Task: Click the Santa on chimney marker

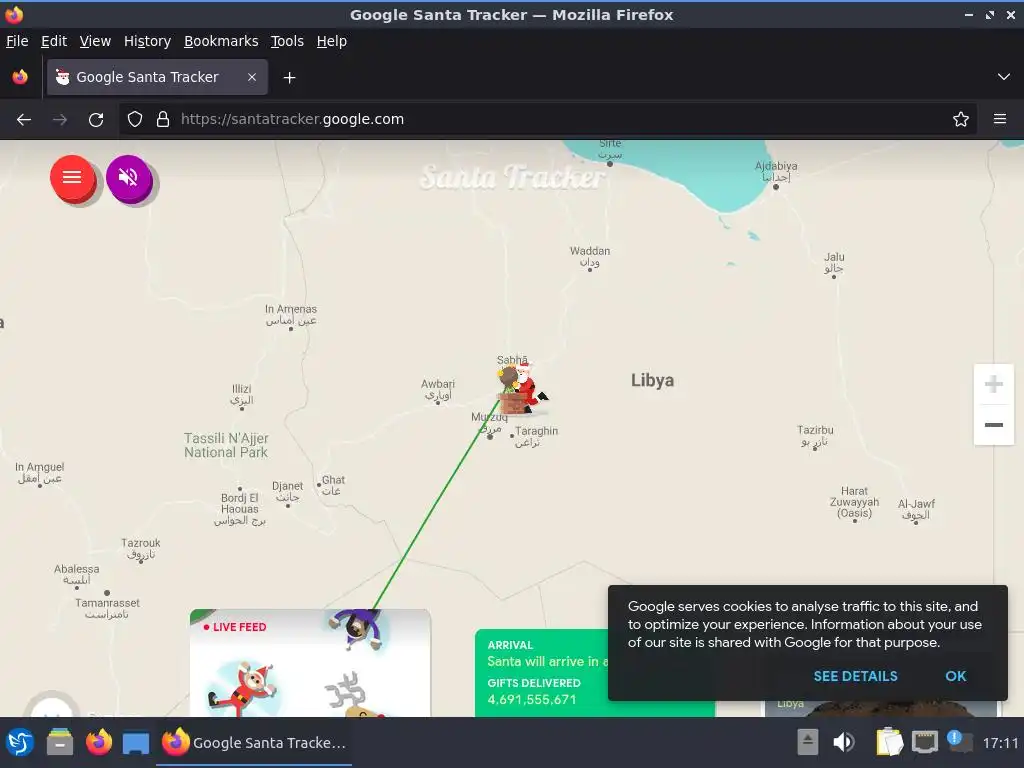Action: click(522, 391)
